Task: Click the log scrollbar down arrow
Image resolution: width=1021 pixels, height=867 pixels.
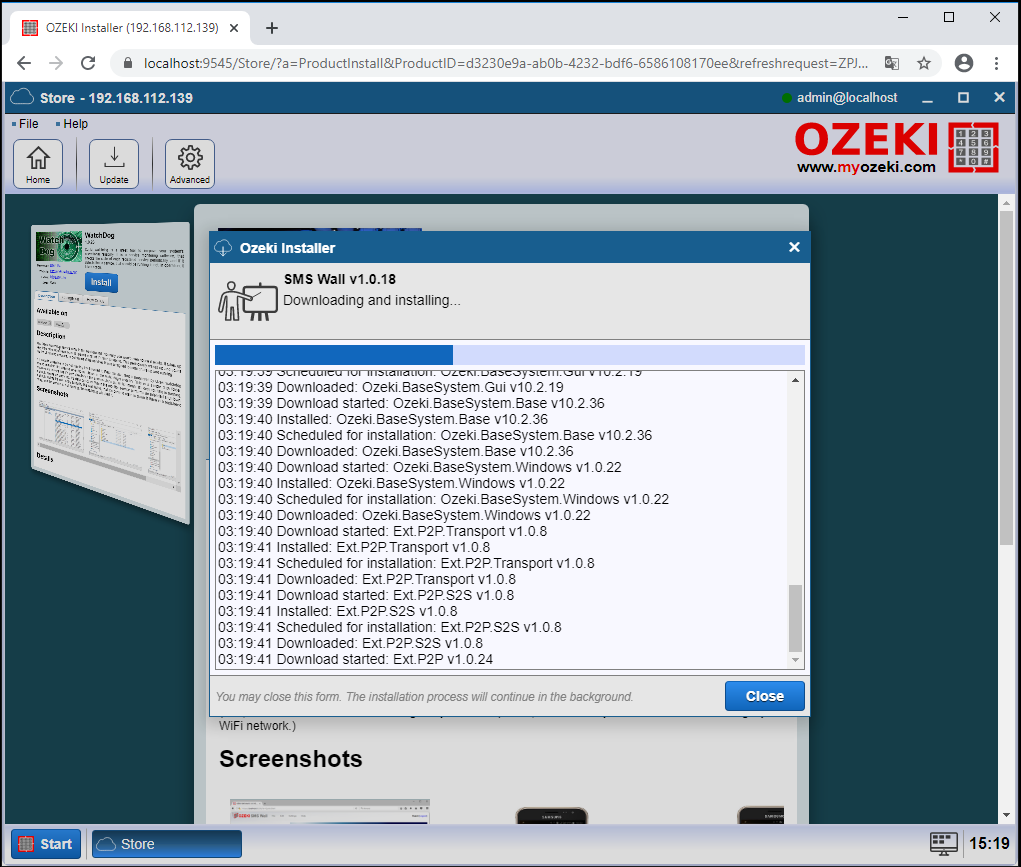Action: (795, 660)
